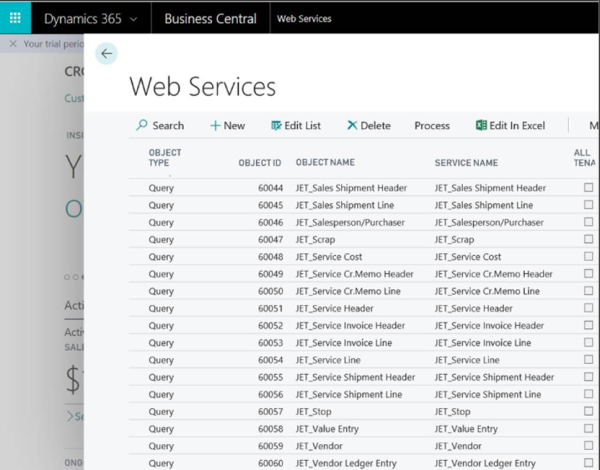The height and width of the screenshot is (470, 600).
Task: Click the Search magnifier icon
Action: tap(142, 125)
